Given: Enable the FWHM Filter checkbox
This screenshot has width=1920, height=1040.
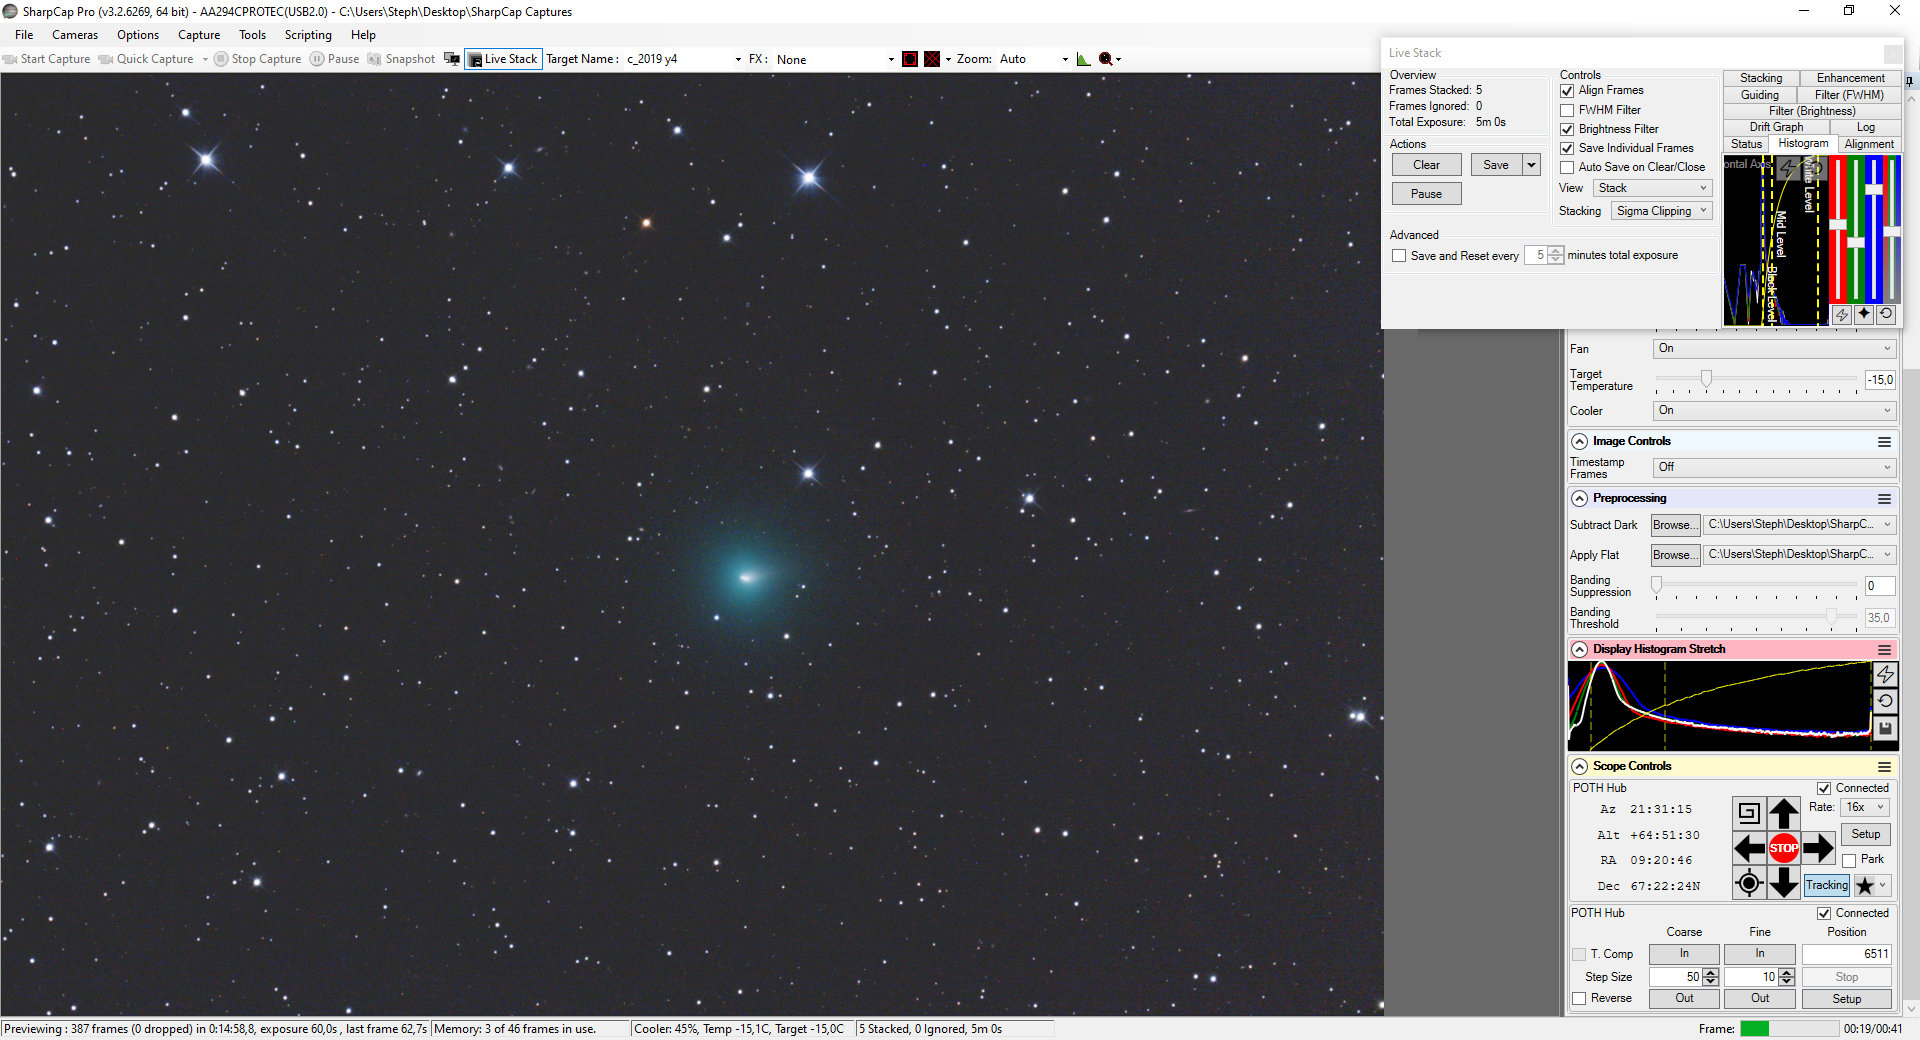Looking at the screenshot, I should point(1567,110).
